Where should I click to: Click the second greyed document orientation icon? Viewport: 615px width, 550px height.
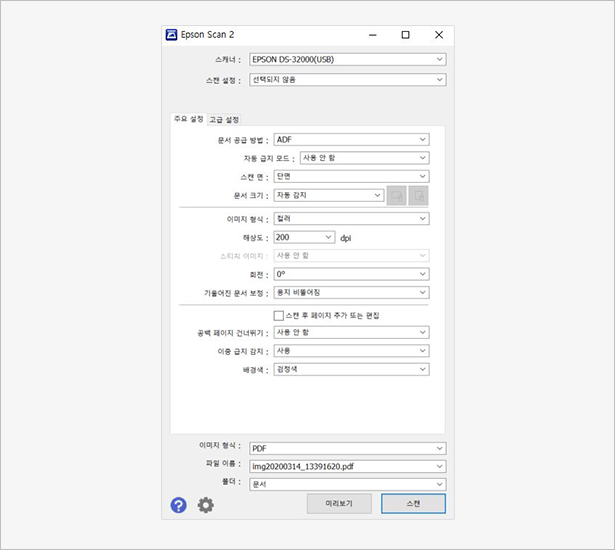(x=418, y=195)
